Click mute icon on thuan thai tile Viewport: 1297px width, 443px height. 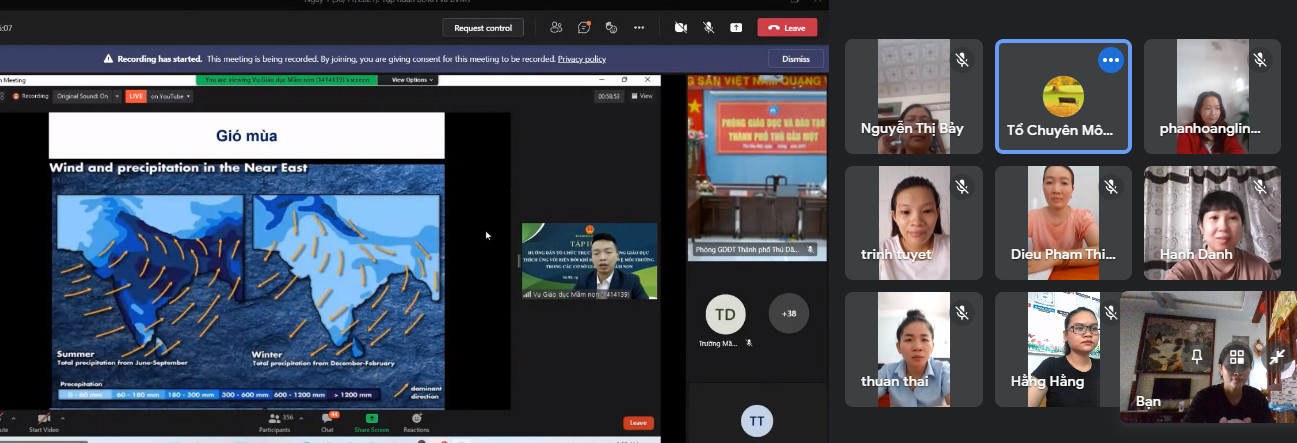tap(962, 313)
